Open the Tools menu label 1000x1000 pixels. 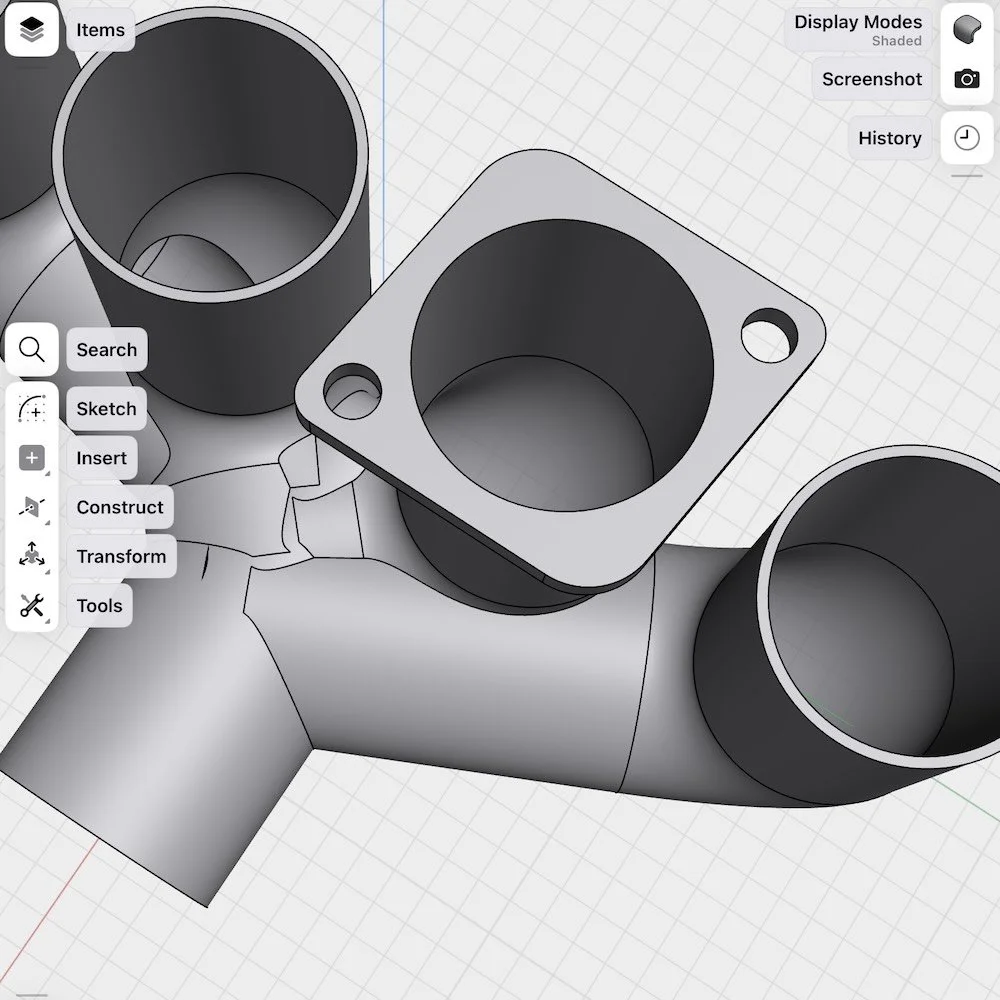coord(99,605)
